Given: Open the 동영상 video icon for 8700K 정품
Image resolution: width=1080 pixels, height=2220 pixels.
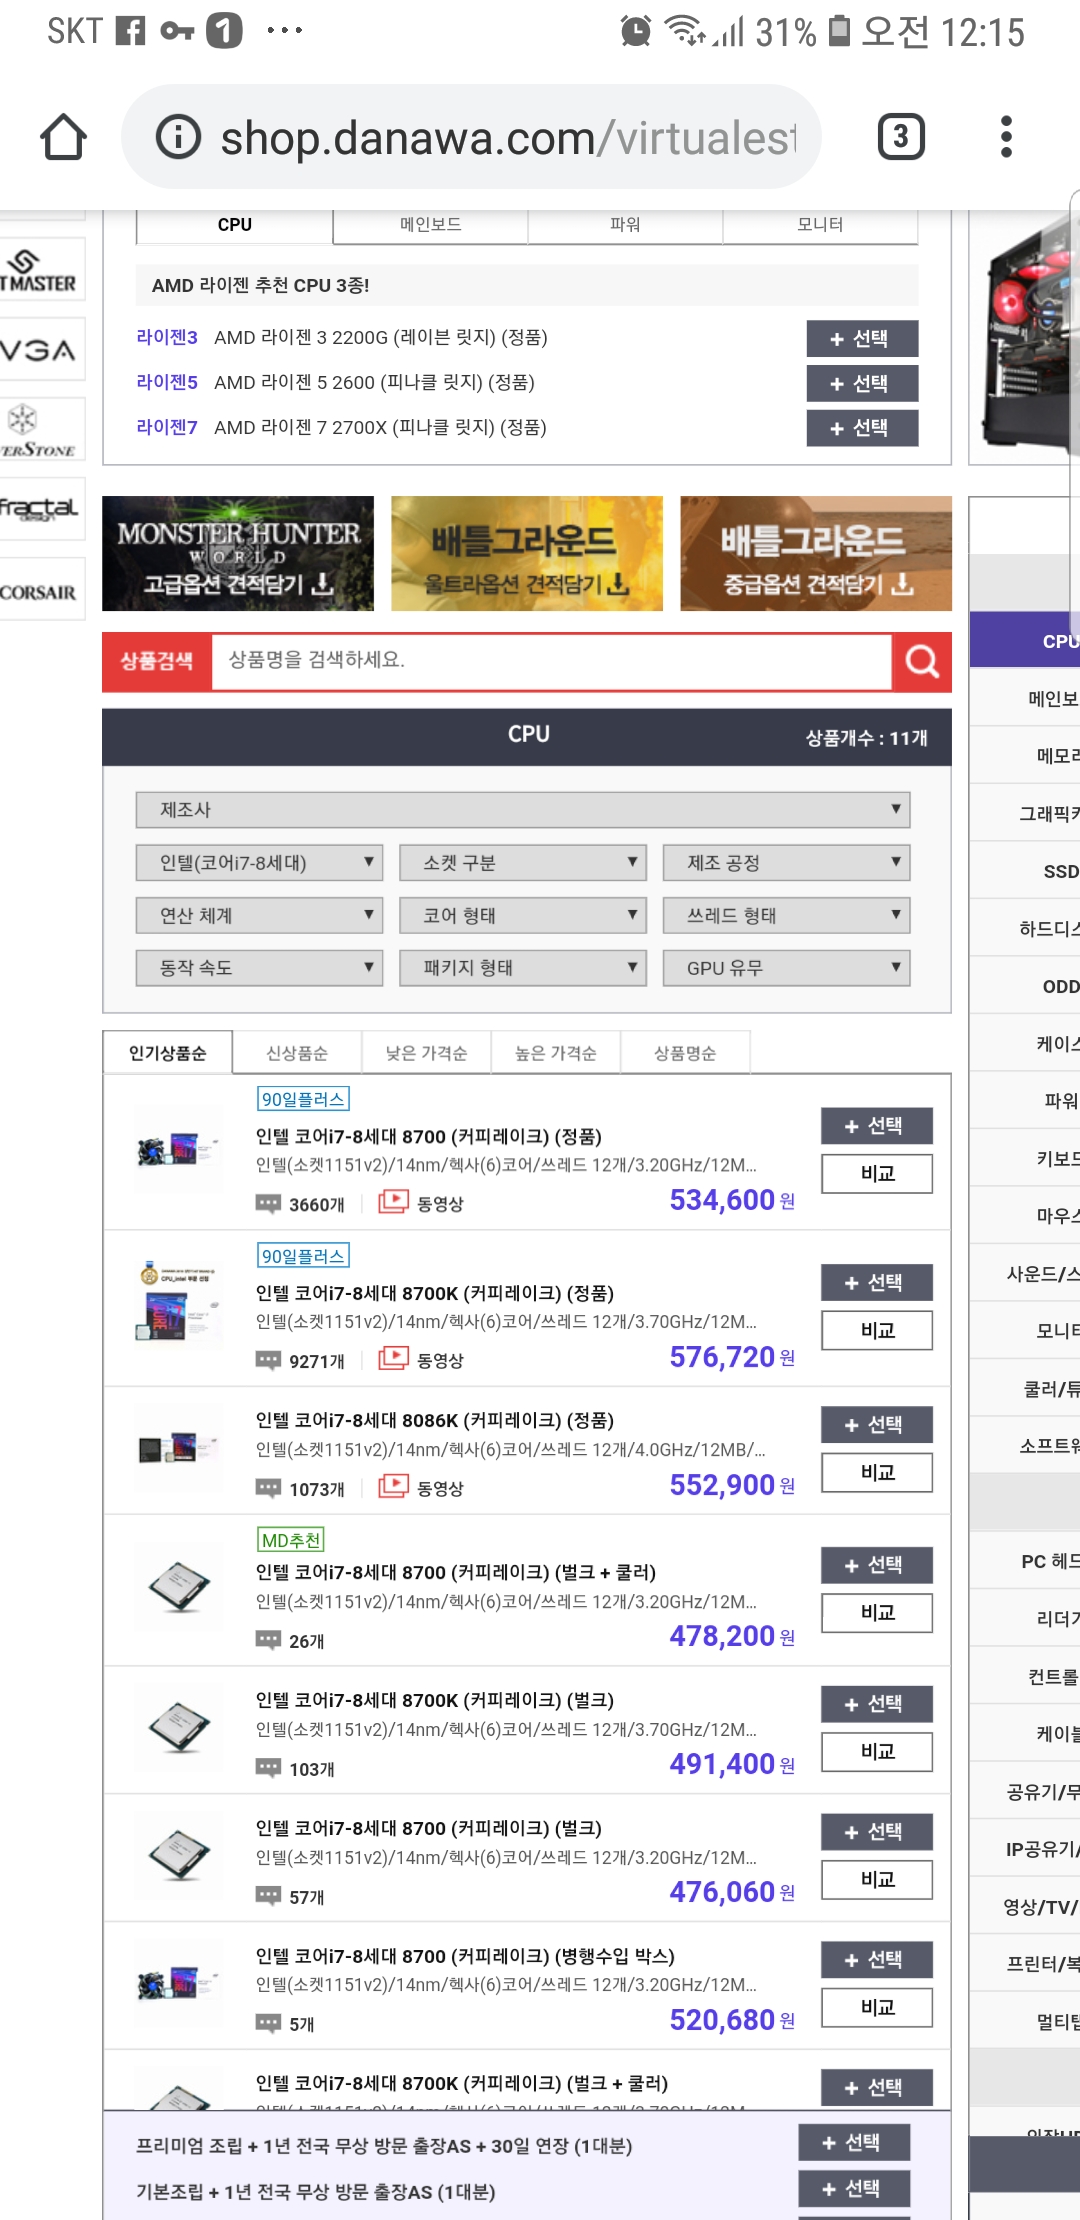Looking at the screenshot, I should 394,1359.
